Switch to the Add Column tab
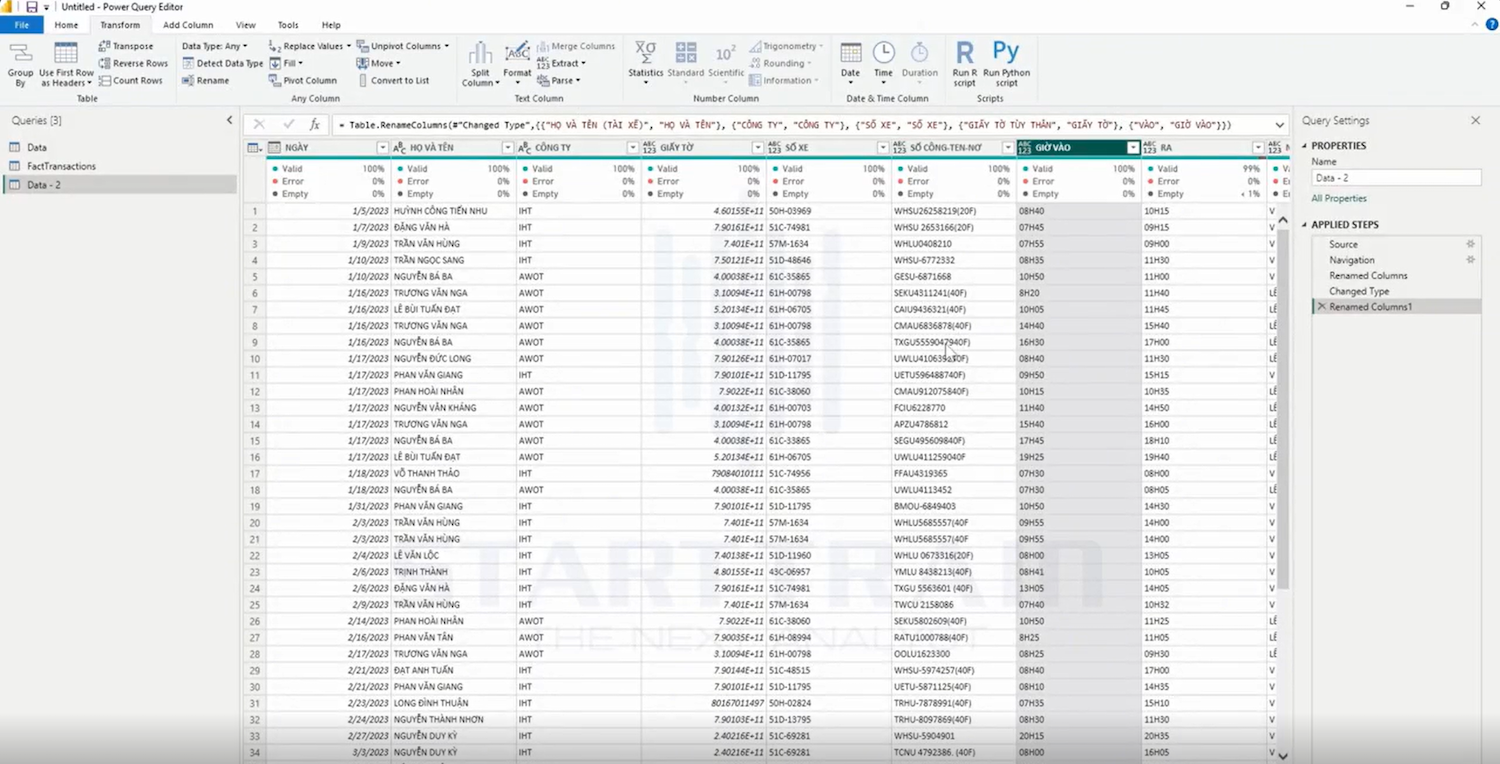Screen dimensions: 1500x764 point(188,25)
